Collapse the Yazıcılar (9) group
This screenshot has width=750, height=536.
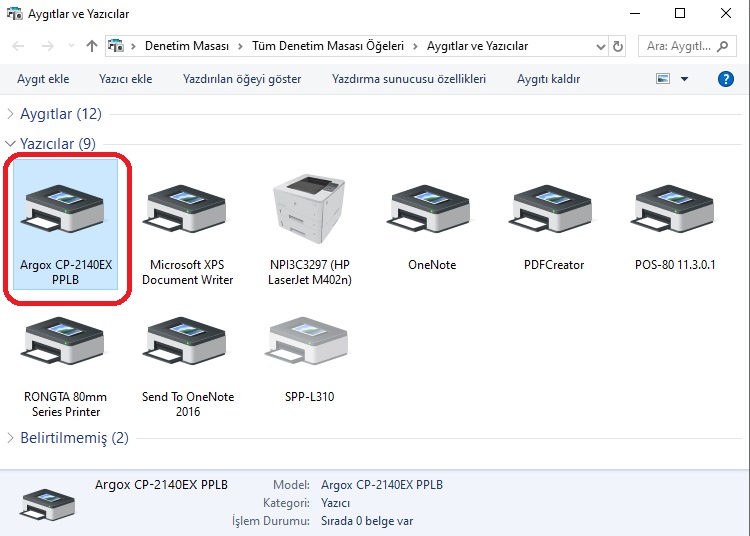click(11, 144)
